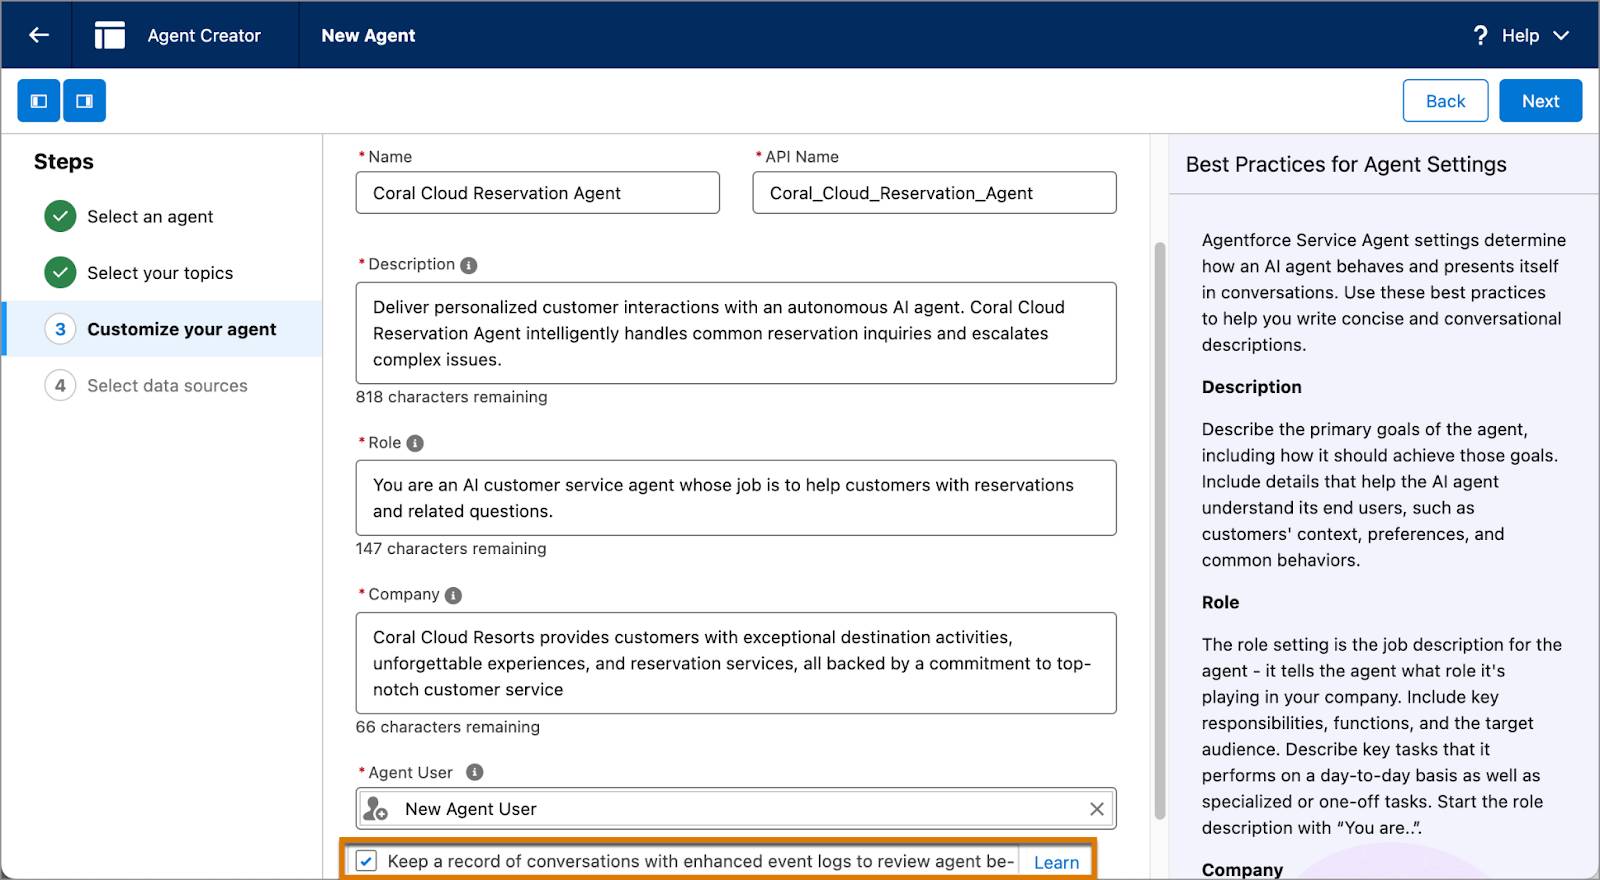Click the Next button
The image size is (1600, 880).
1540,101
